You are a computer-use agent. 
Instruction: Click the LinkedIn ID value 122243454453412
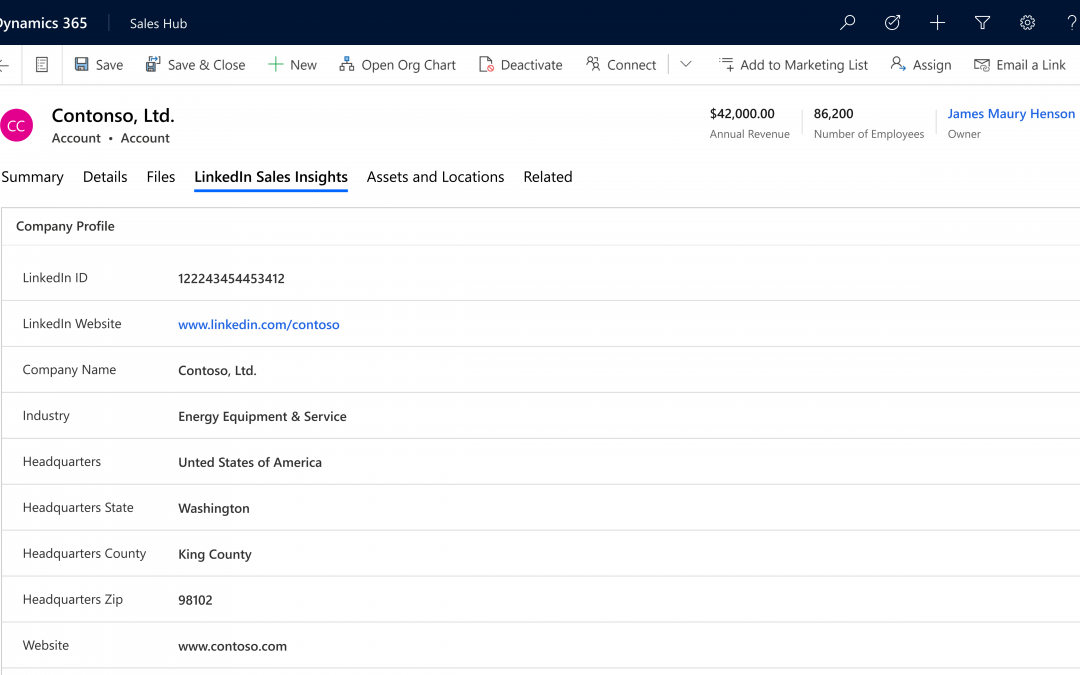click(x=231, y=278)
